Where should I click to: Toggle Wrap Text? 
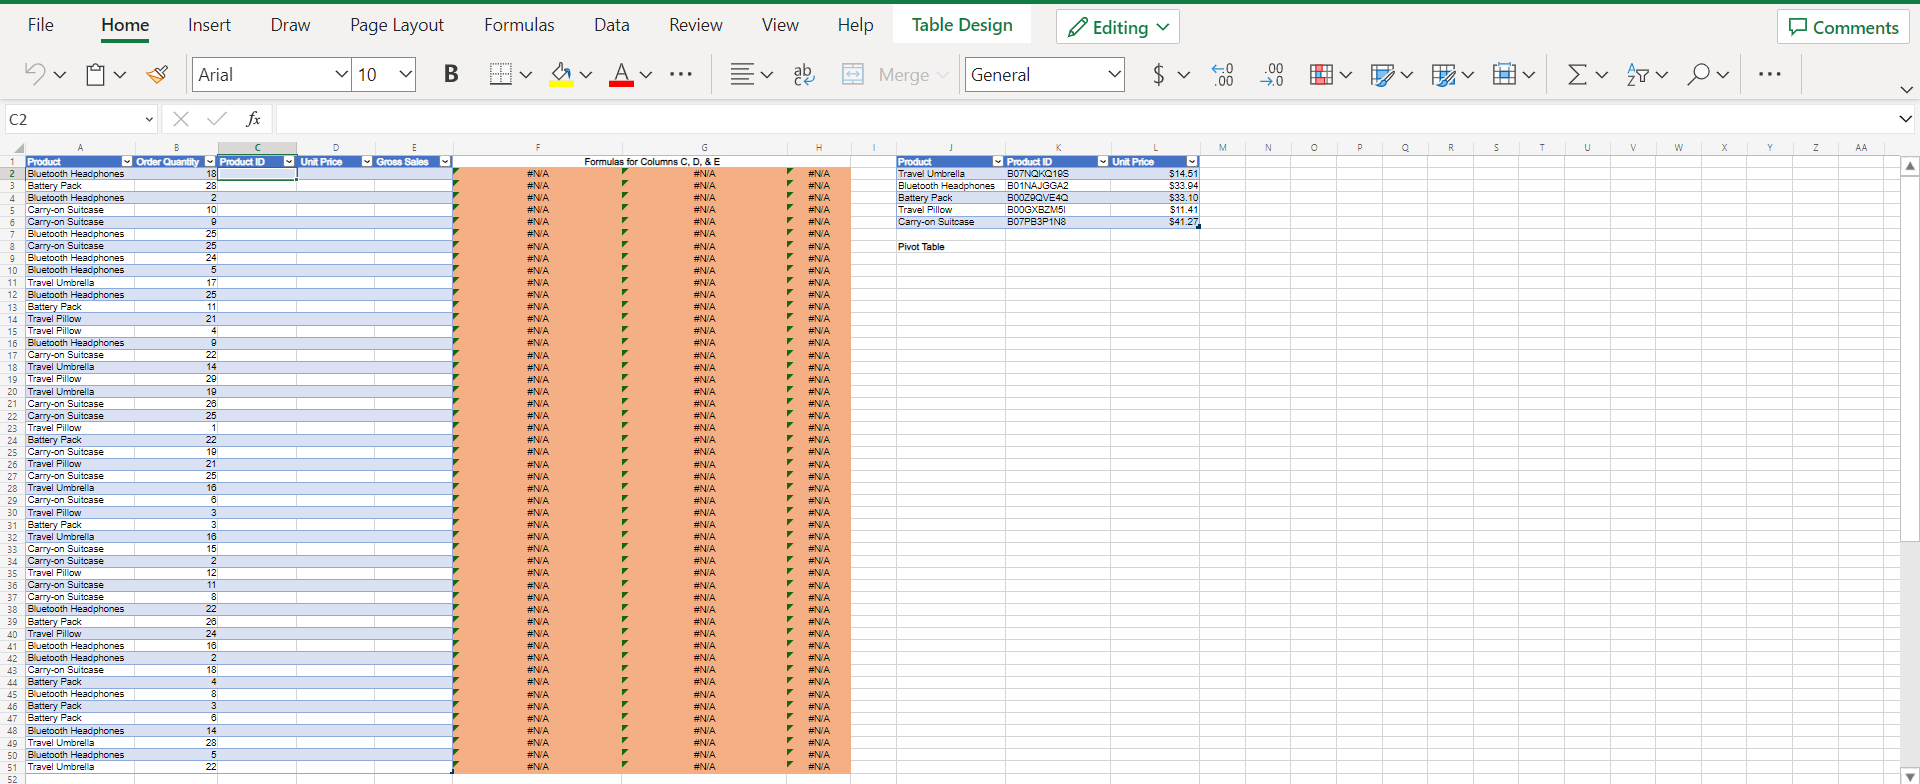point(804,74)
